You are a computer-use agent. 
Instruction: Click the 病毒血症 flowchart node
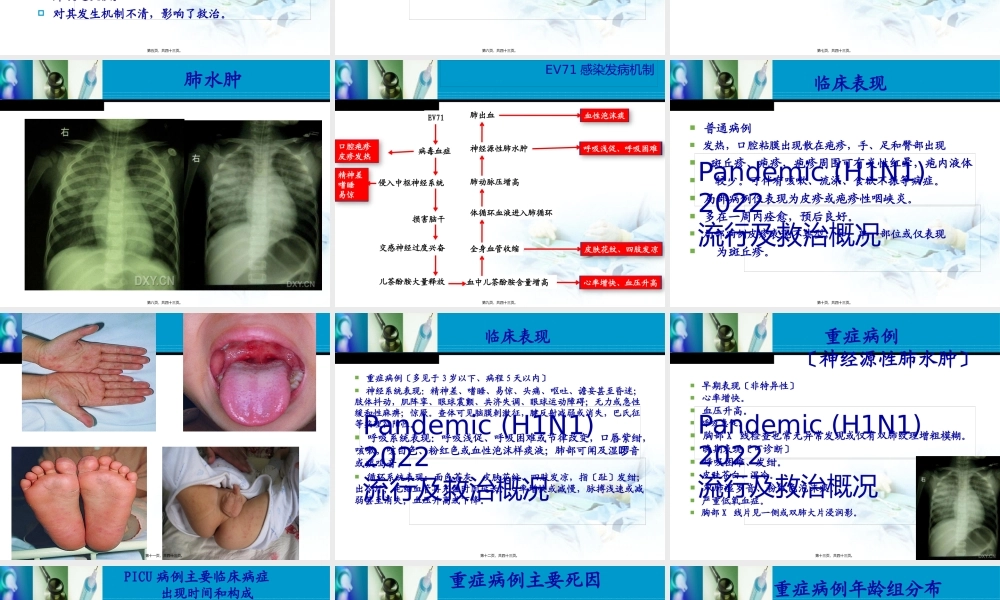[434, 151]
